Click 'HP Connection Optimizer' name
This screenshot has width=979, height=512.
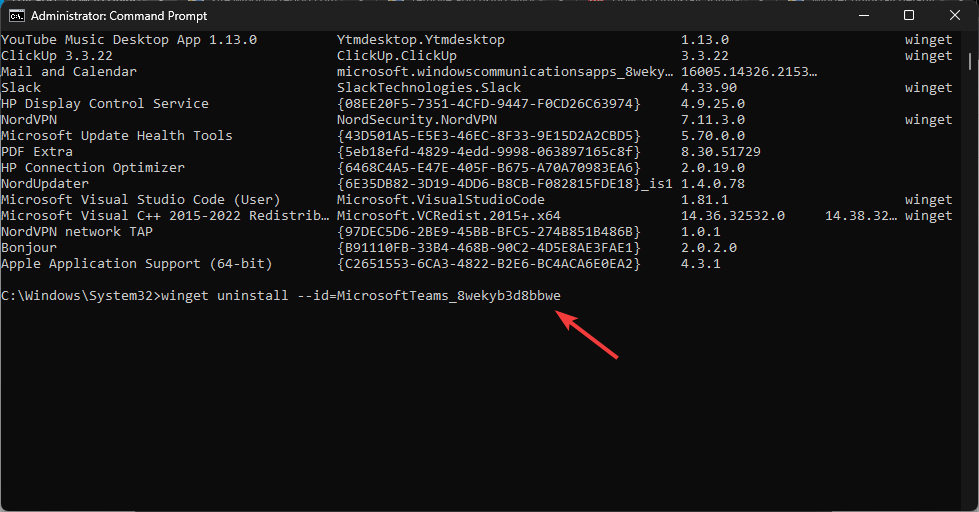click(92, 168)
